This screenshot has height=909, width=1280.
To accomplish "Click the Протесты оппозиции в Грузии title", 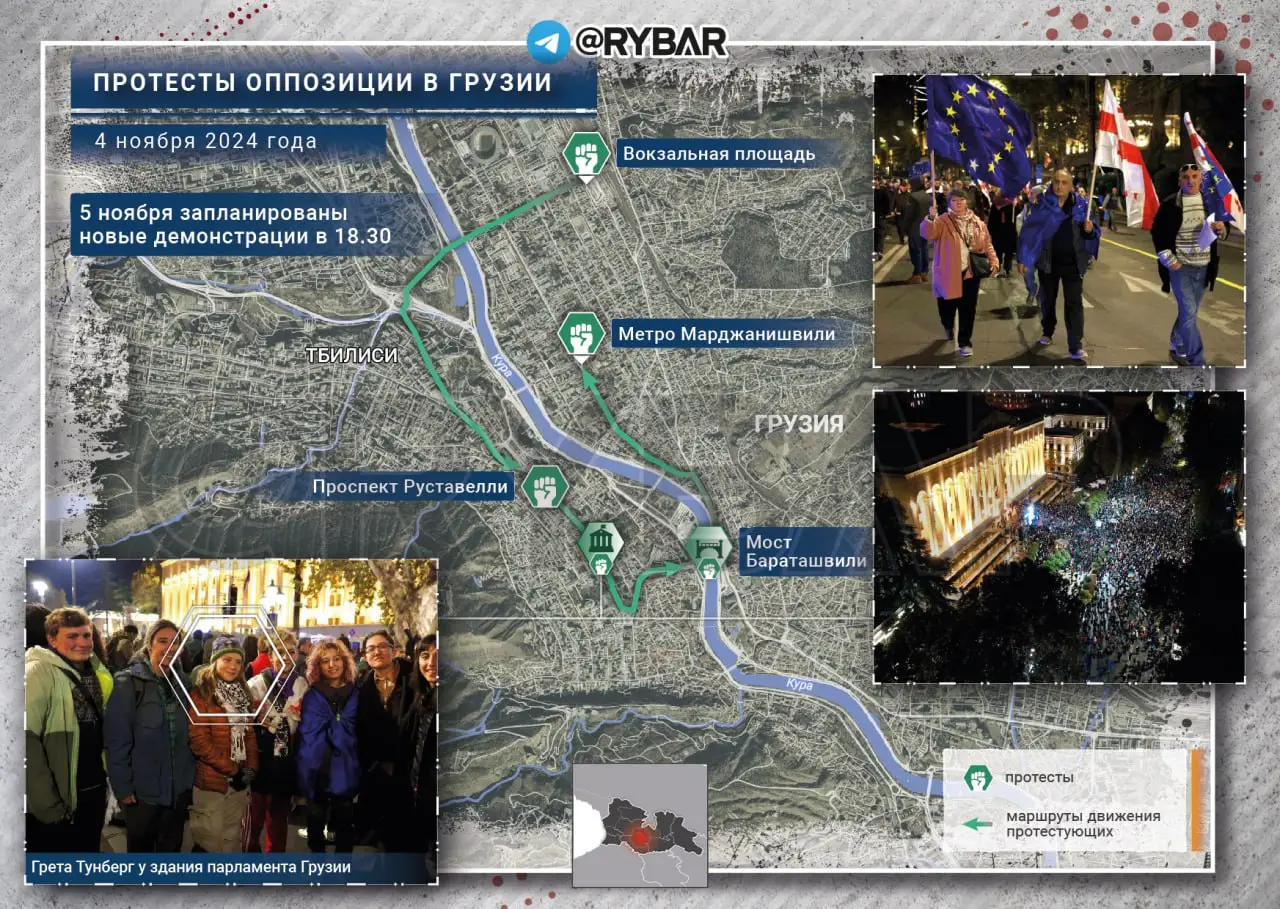I will click(x=323, y=82).
